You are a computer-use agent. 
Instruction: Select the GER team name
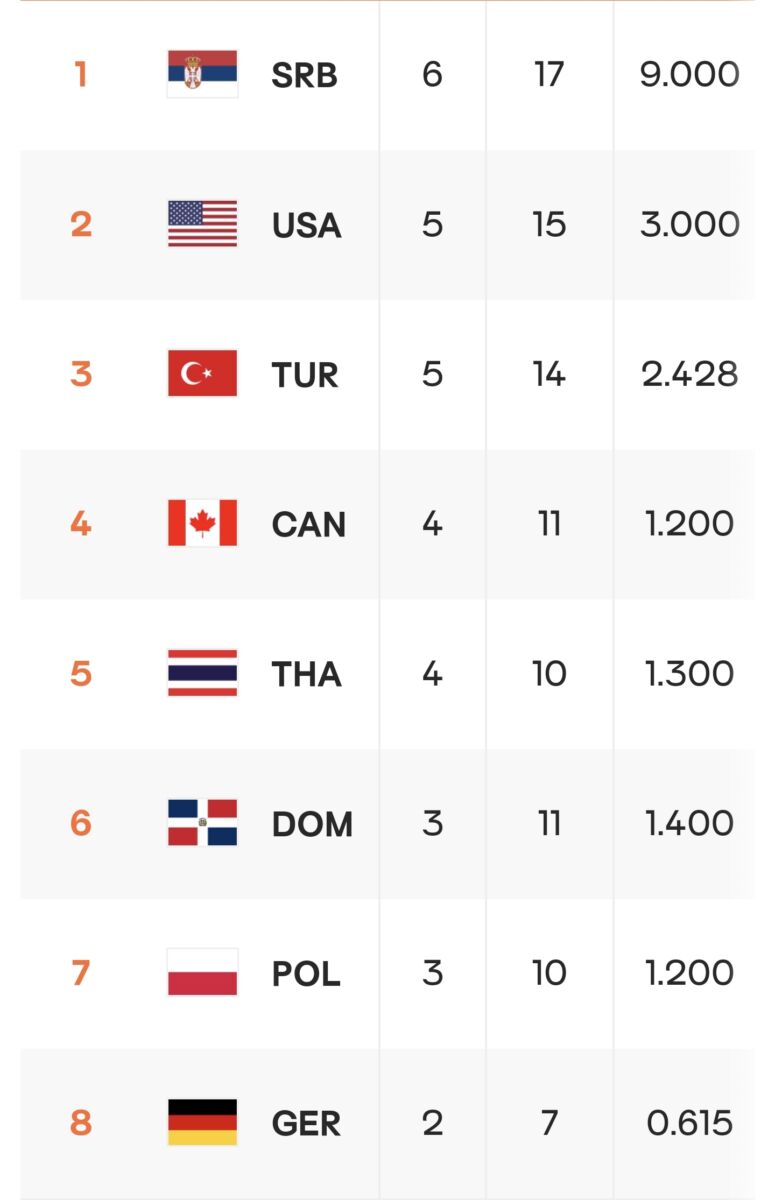click(x=306, y=1124)
